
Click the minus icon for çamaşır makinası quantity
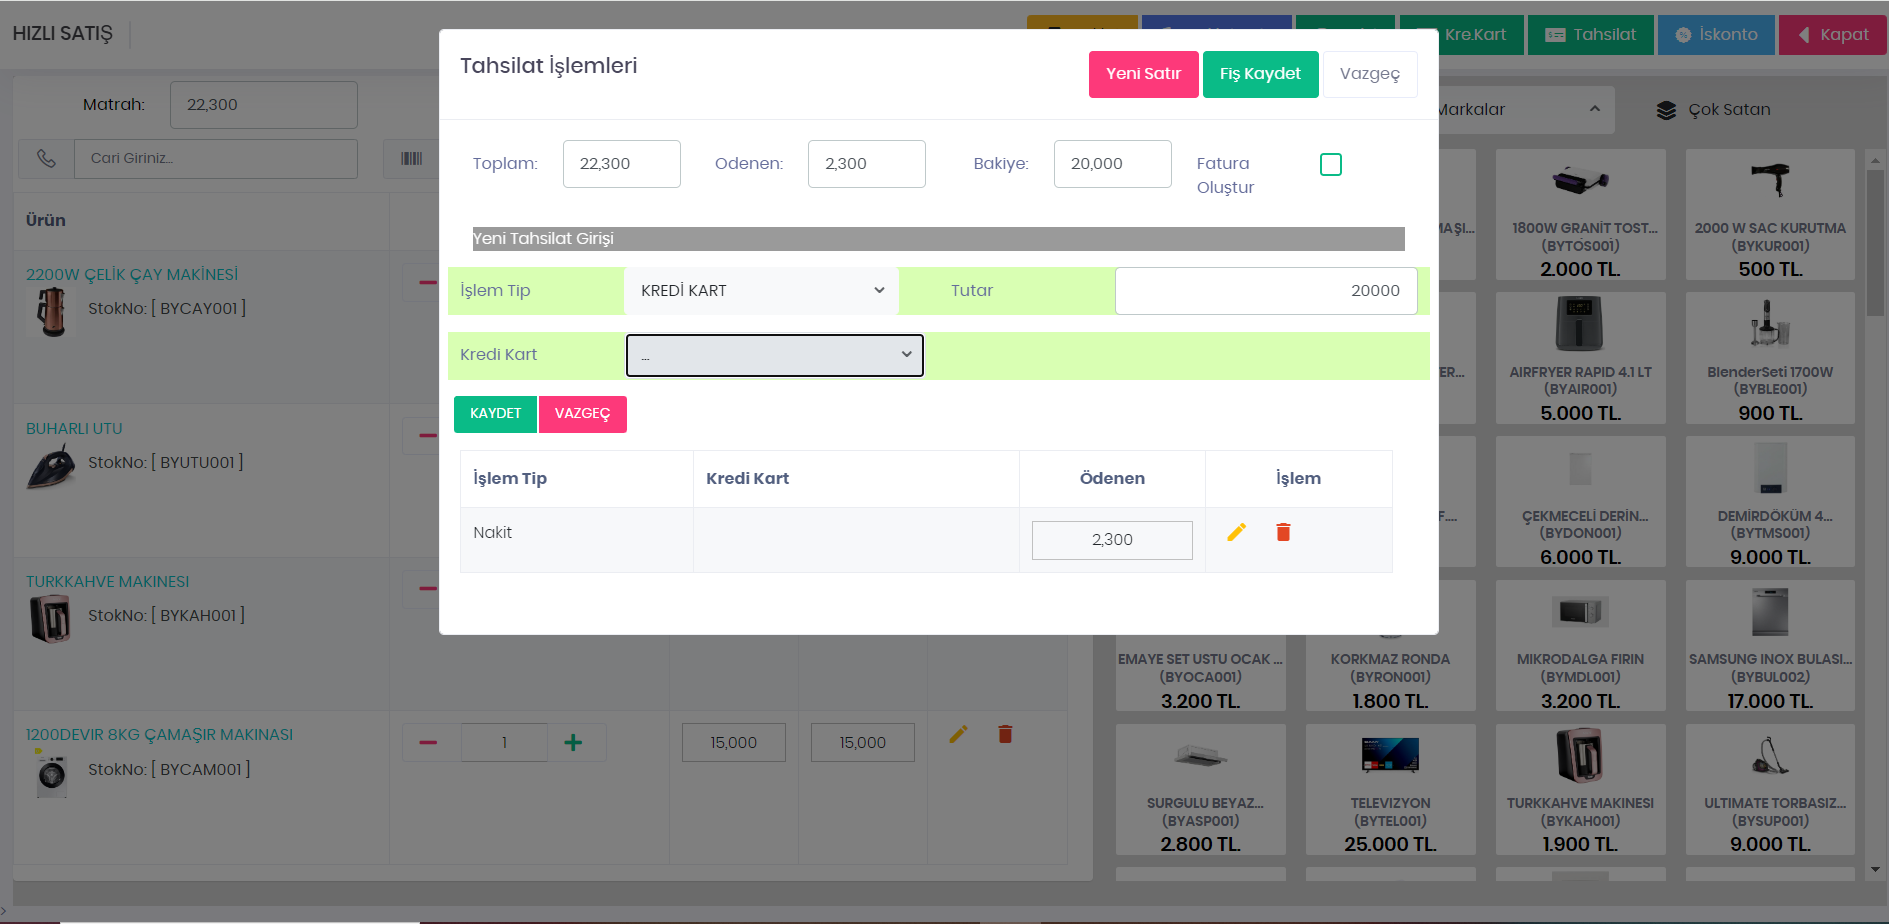[x=428, y=743]
